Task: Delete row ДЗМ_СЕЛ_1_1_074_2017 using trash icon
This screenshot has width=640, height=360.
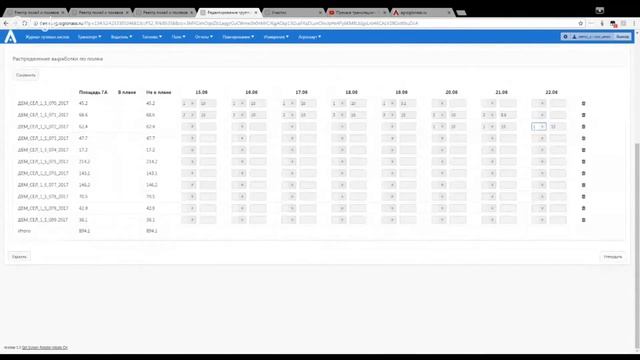Action: point(583,150)
